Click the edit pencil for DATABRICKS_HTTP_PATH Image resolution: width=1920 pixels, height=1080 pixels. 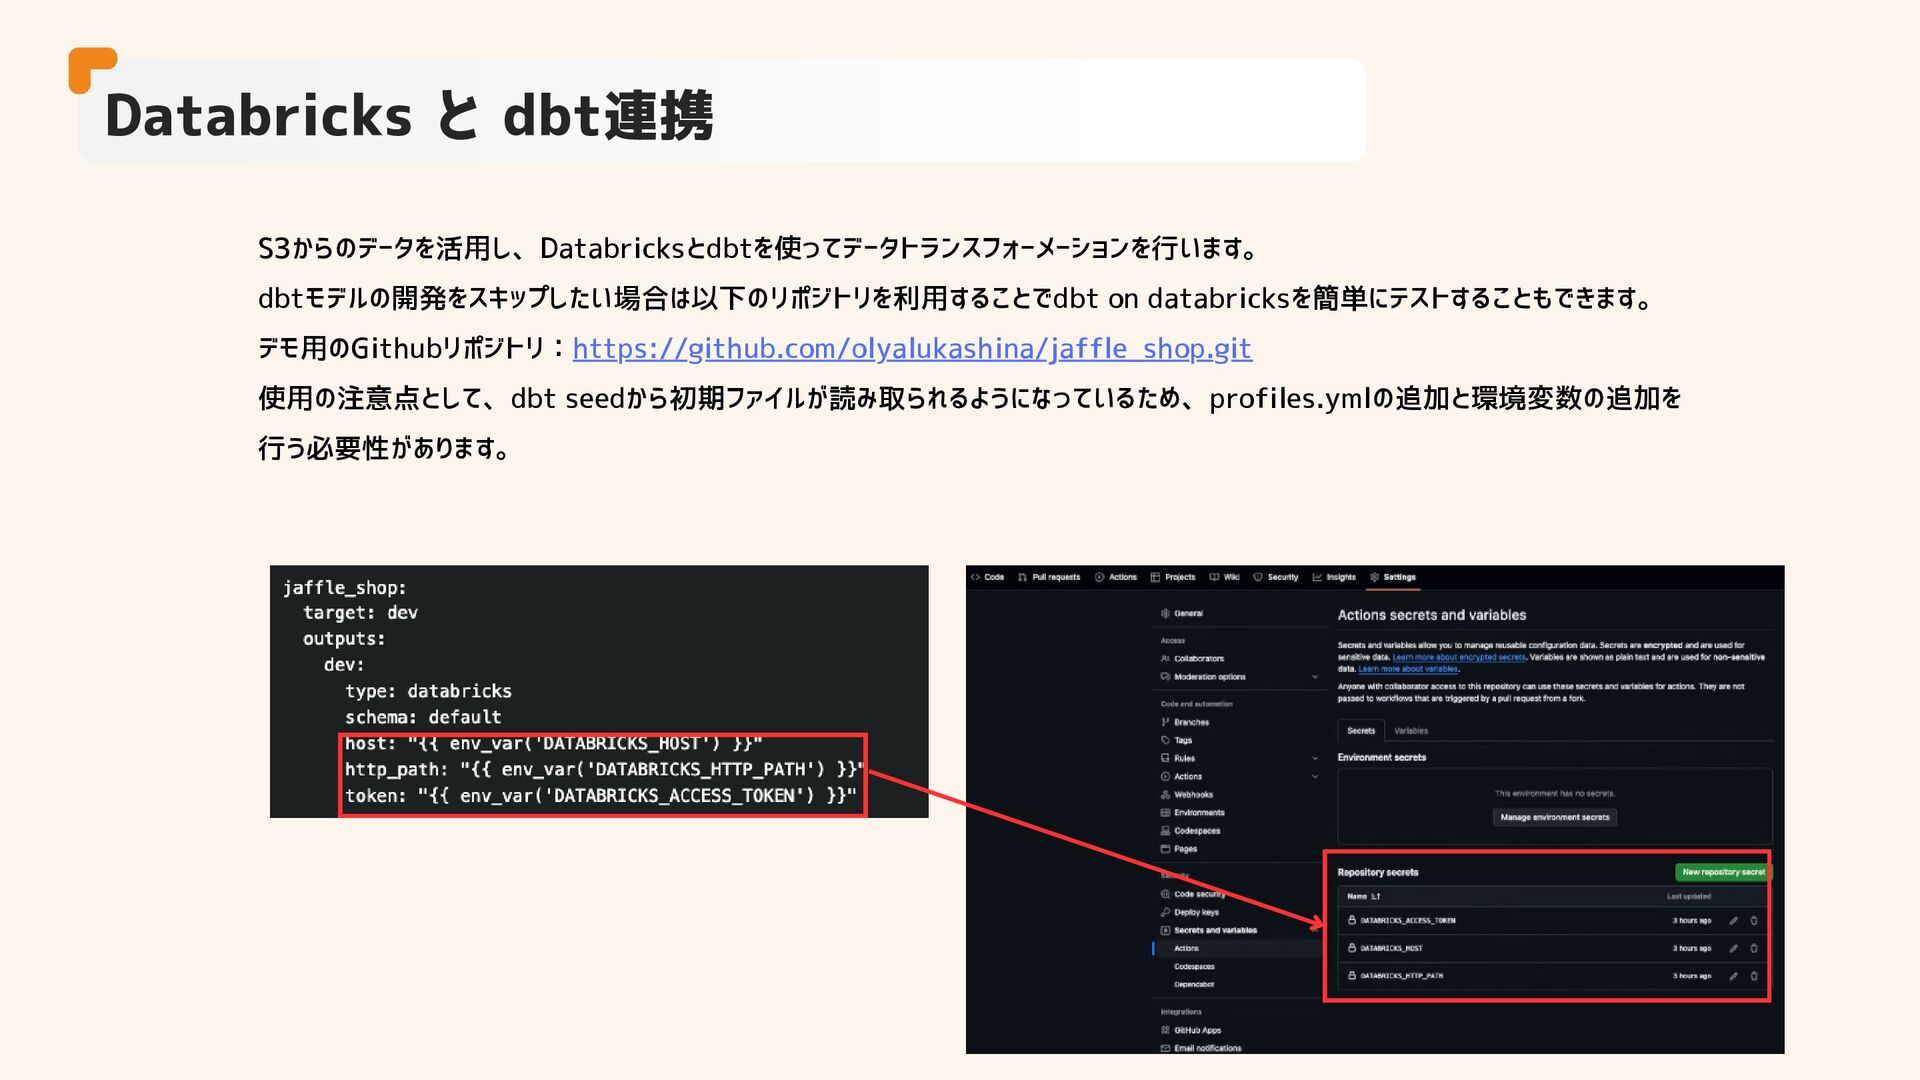pos(1733,976)
